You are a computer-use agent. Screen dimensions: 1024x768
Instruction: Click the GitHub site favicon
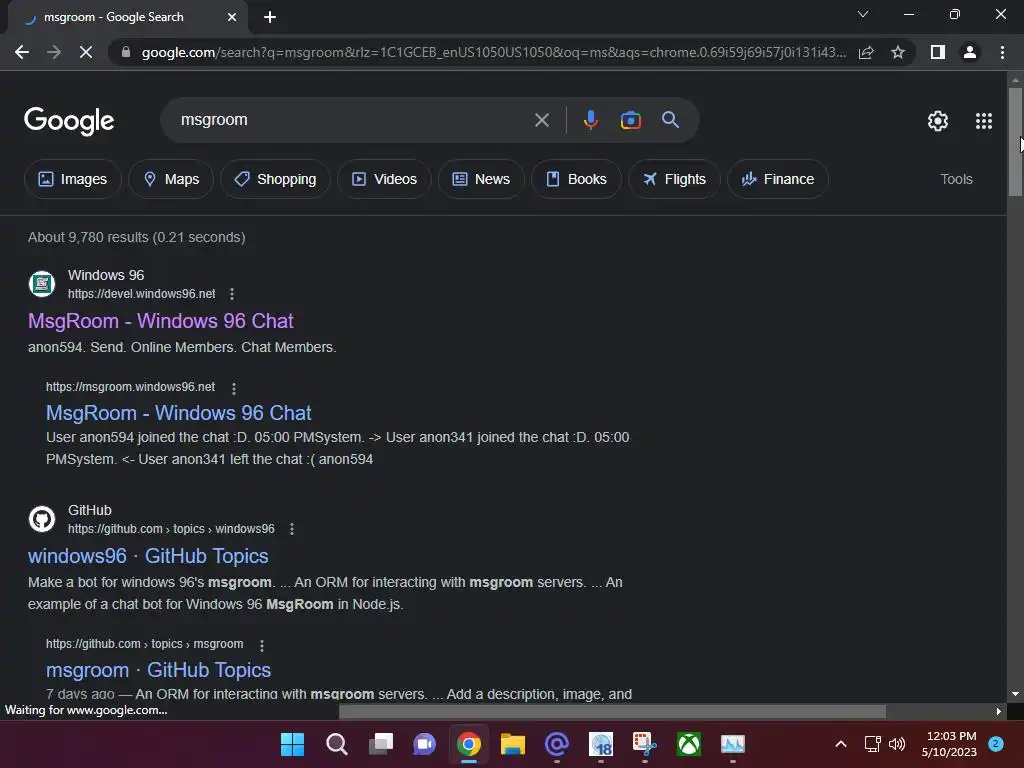point(42,519)
